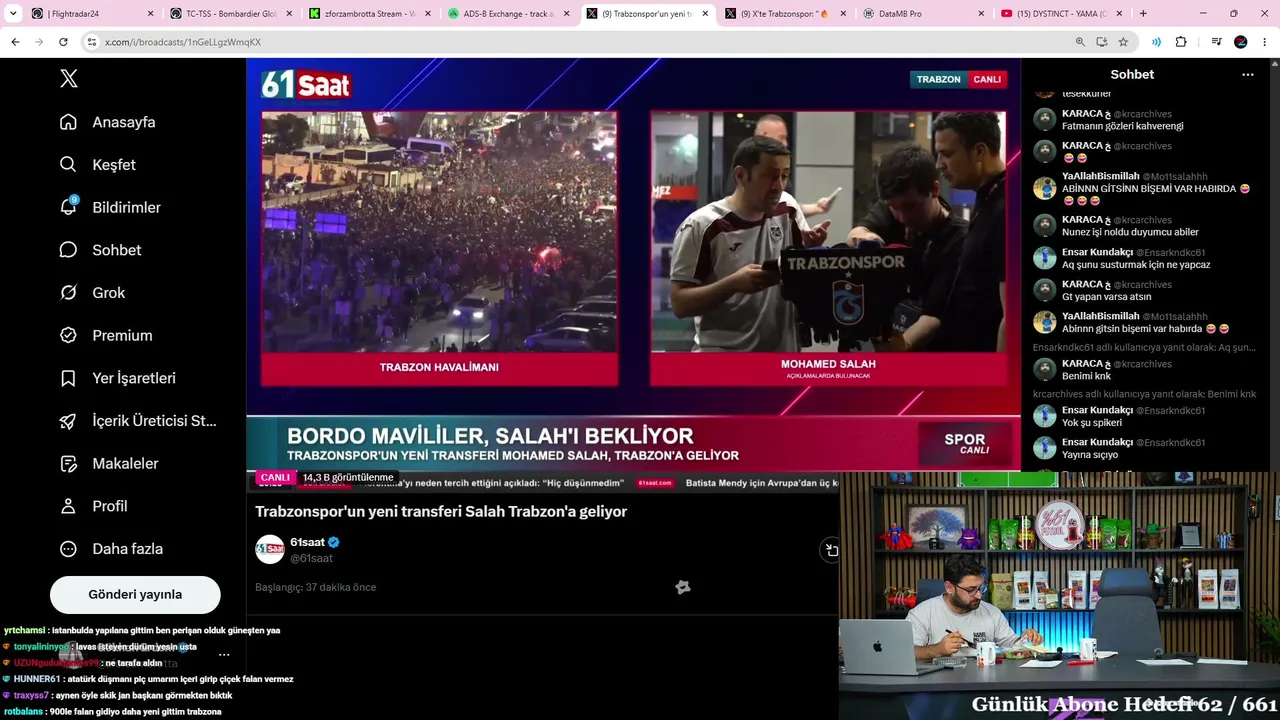Open the @61saat handle link

click(x=311, y=558)
